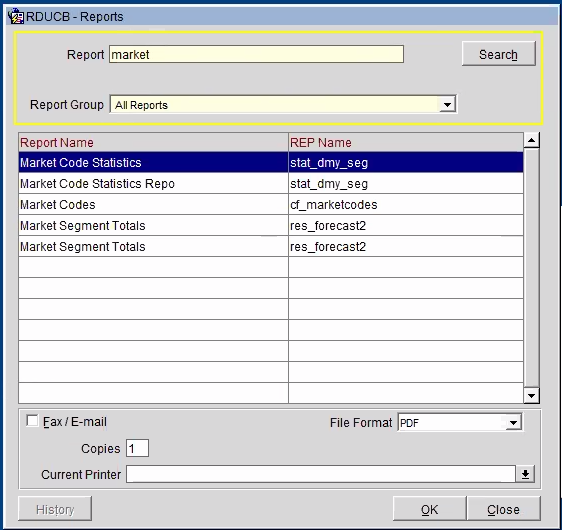
Task: Click the Close button
Action: (503, 509)
